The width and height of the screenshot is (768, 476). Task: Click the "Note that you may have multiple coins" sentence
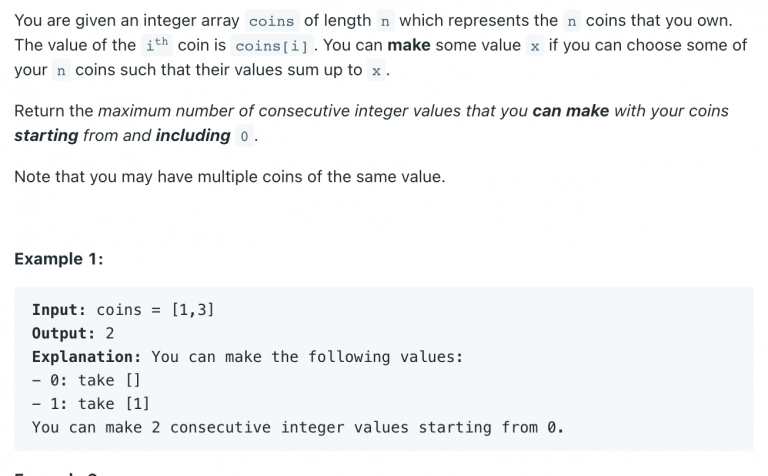[x=230, y=176]
